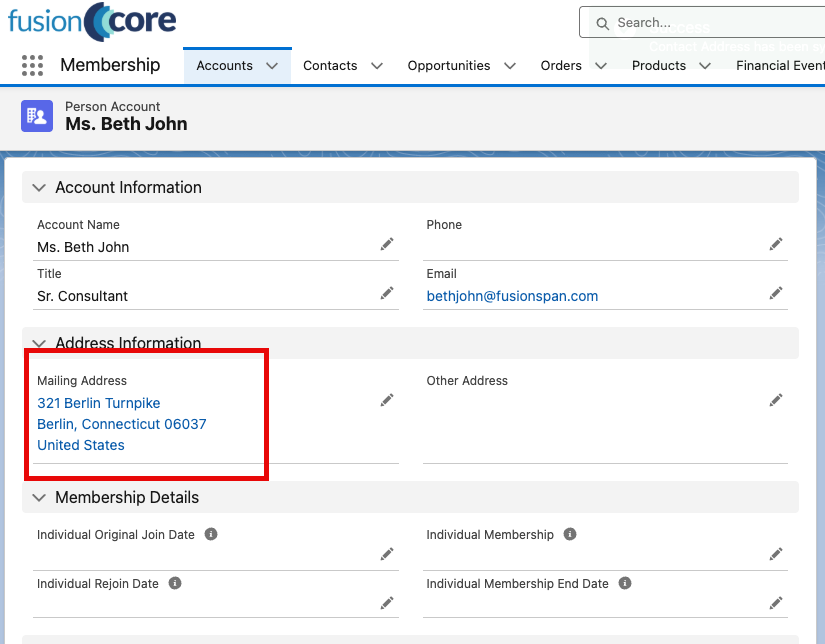Open the Opportunities tab dropdown chevron
The width and height of the screenshot is (825, 644).
tap(510, 66)
